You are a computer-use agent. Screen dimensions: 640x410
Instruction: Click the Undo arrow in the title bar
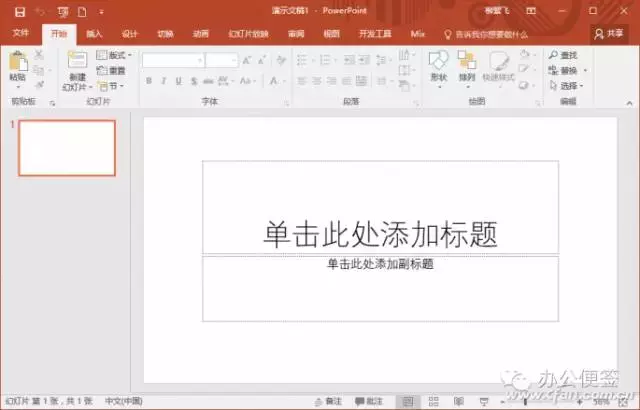point(40,12)
